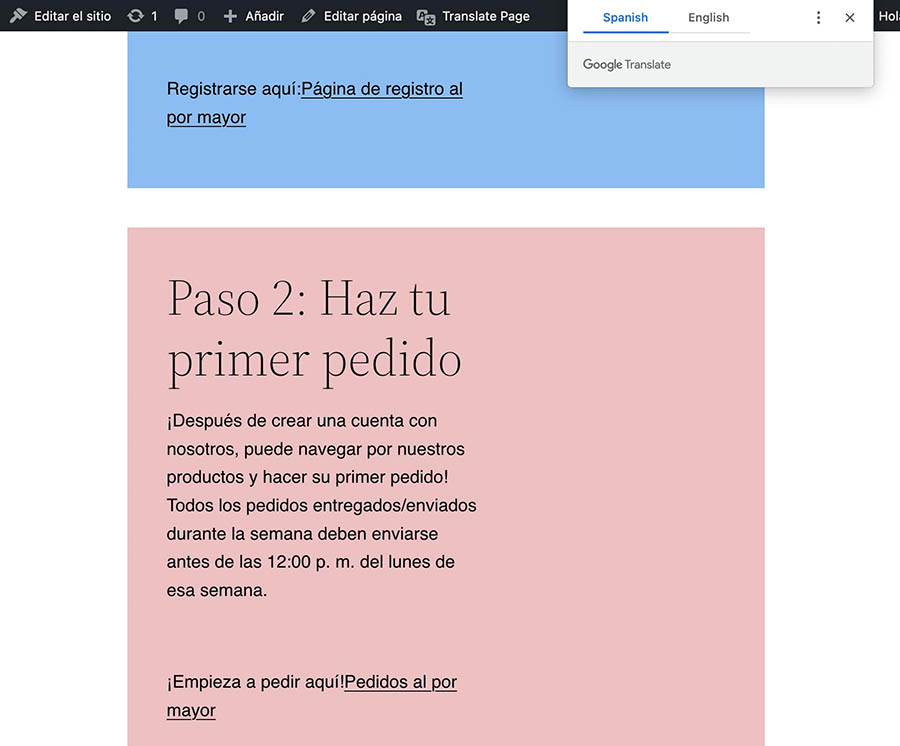Open the pending updates icon showing 1

click(135, 16)
